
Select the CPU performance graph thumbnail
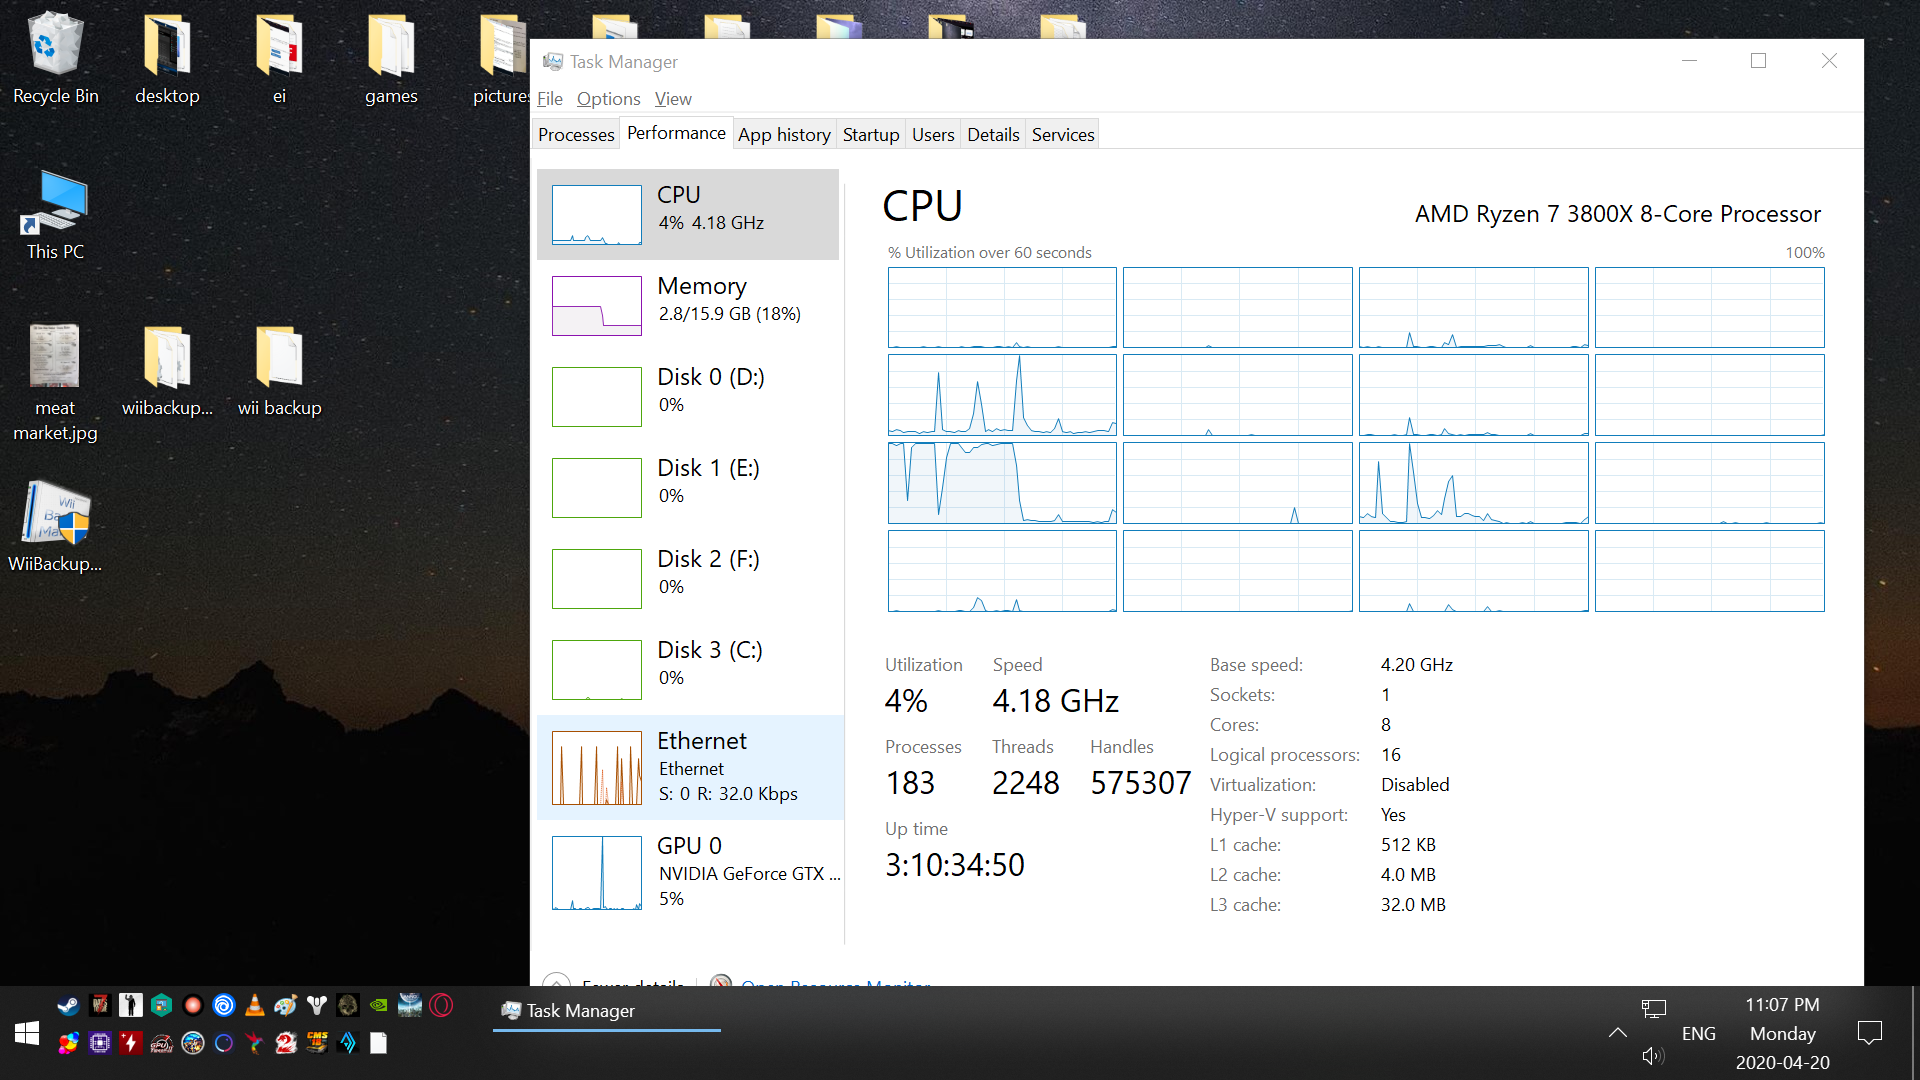[597, 215]
